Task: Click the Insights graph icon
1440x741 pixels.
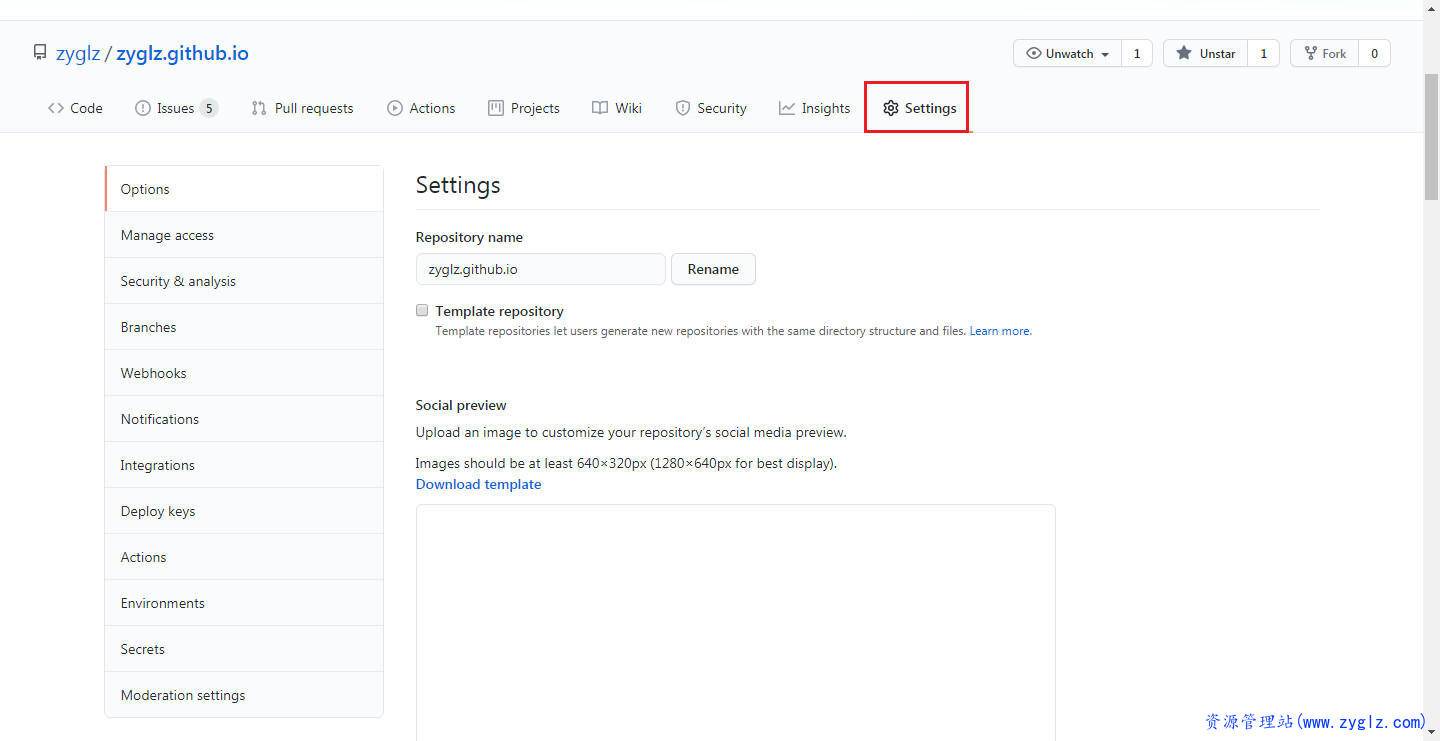Action: click(787, 108)
